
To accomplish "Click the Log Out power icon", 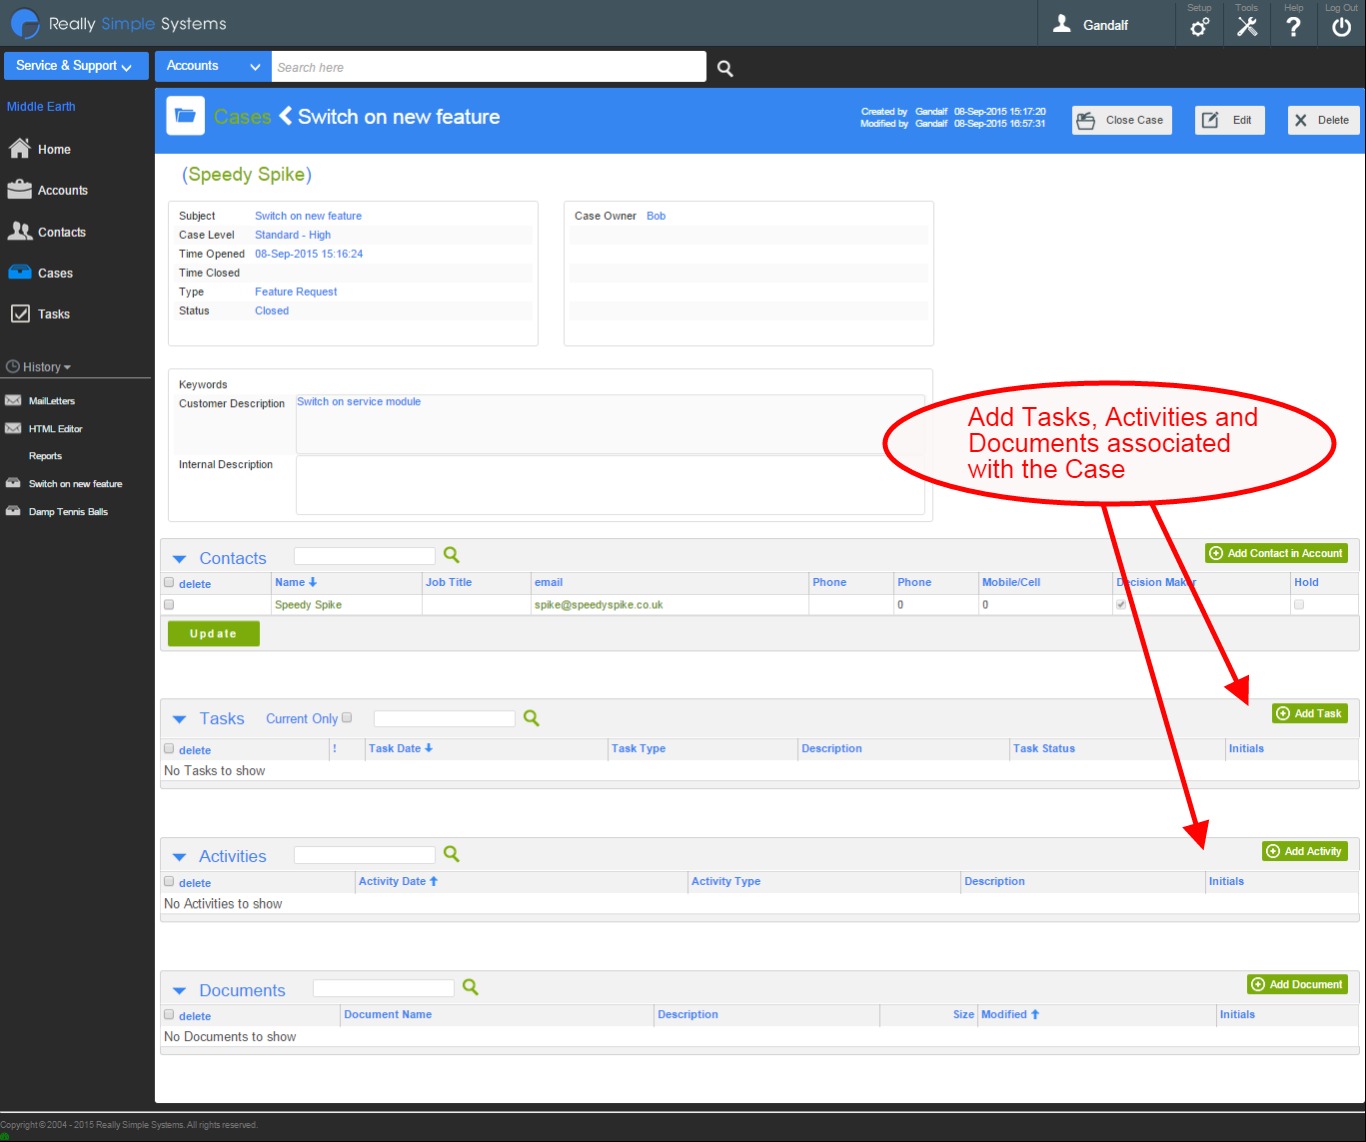I will point(1341,27).
